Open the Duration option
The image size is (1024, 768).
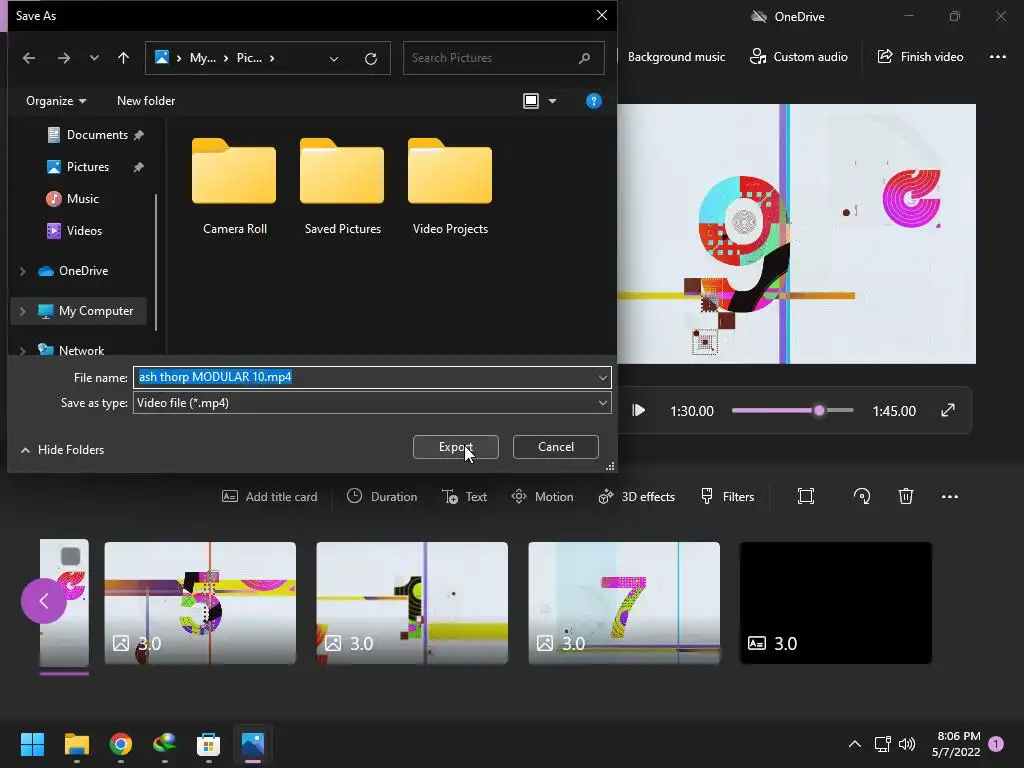382,496
